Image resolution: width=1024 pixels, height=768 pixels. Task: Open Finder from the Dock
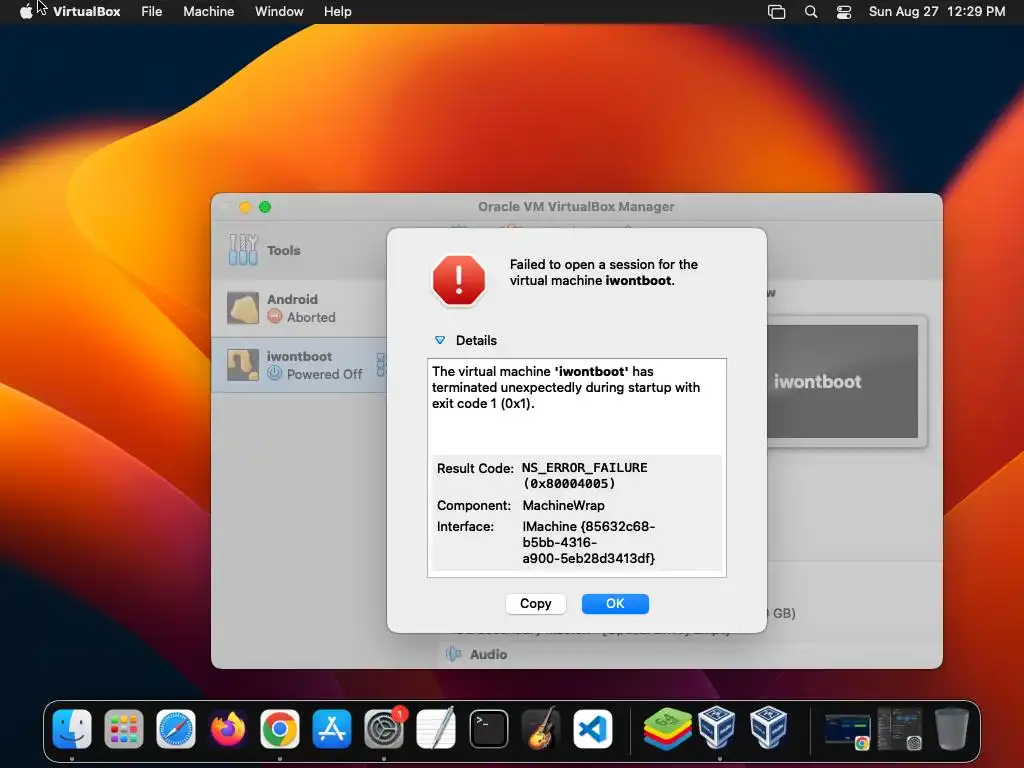coord(72,728)
